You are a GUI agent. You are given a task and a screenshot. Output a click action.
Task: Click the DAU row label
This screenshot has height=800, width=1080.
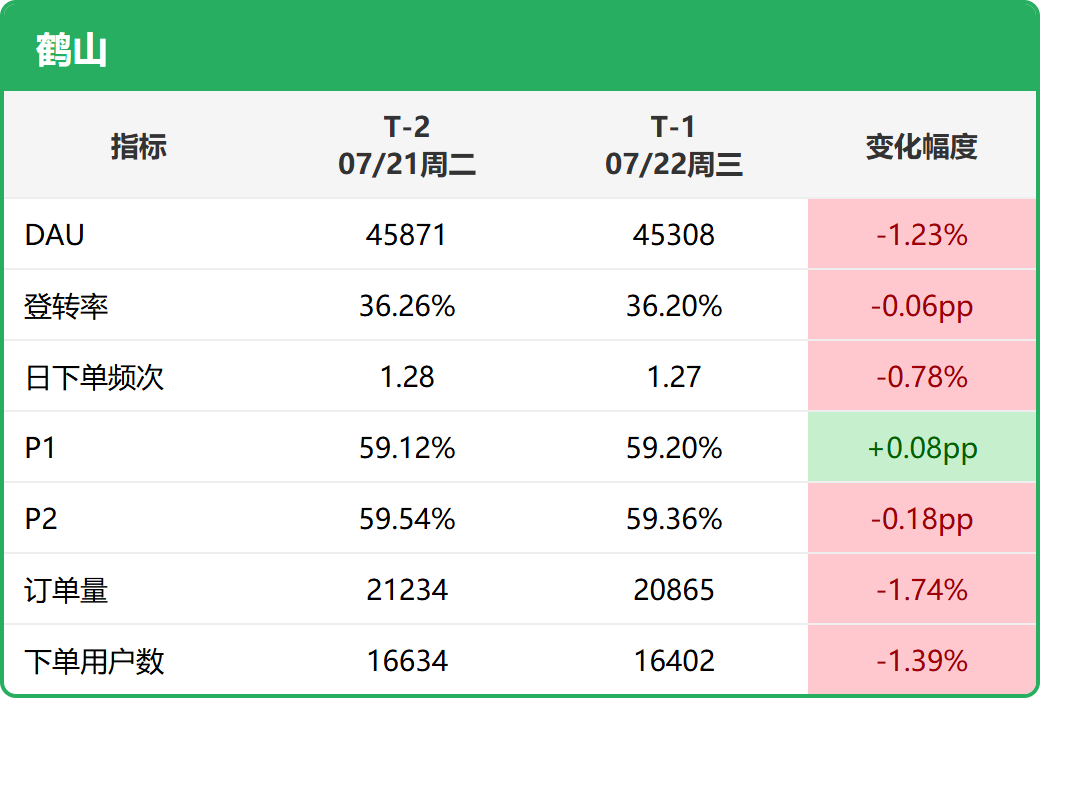[54, 235]
